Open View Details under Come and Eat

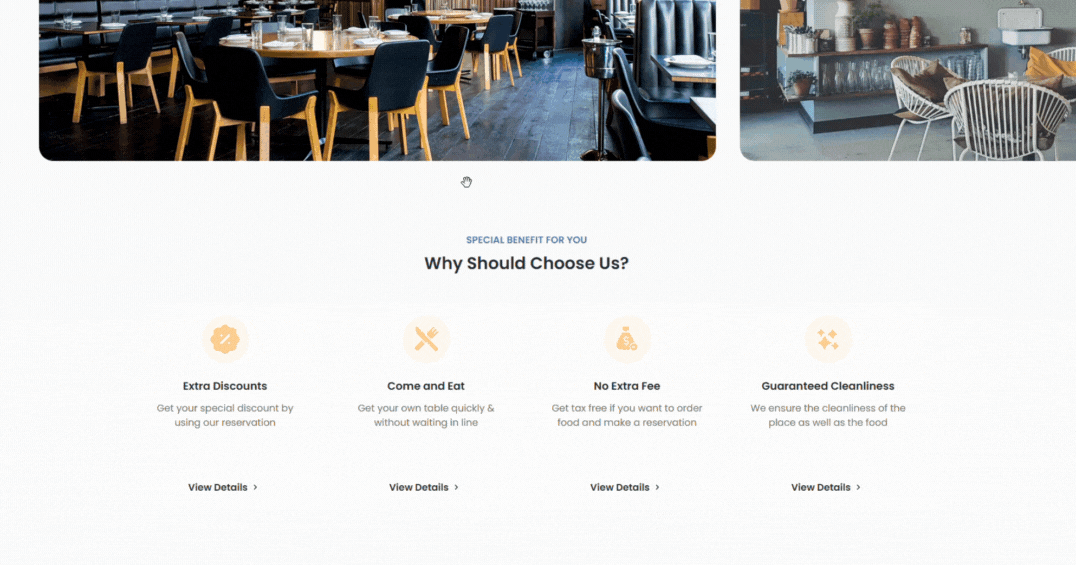[419, 487]
